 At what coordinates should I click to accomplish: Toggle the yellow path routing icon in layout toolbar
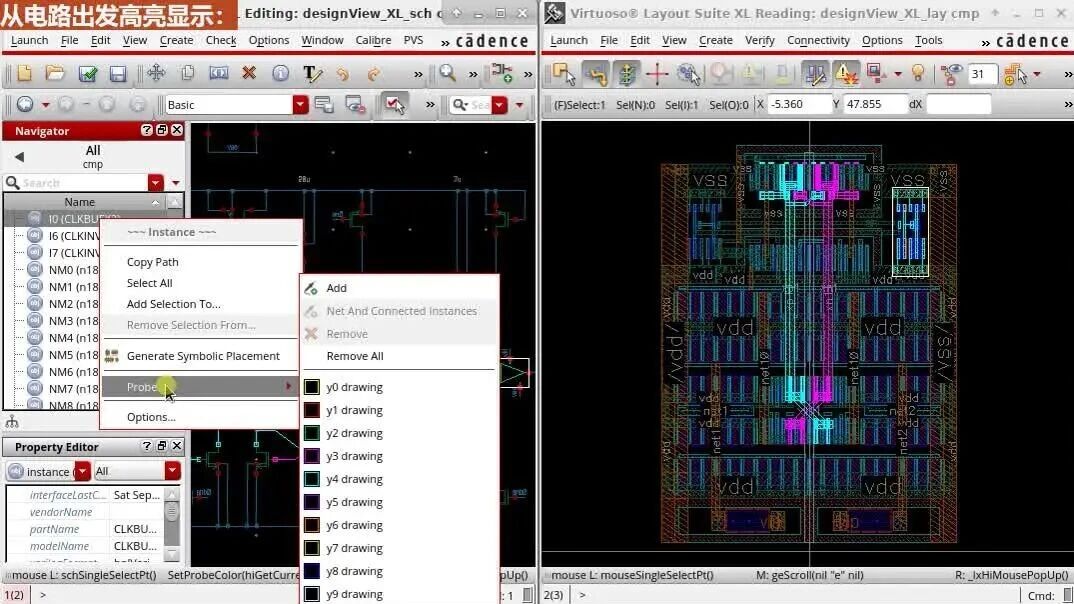595,73
